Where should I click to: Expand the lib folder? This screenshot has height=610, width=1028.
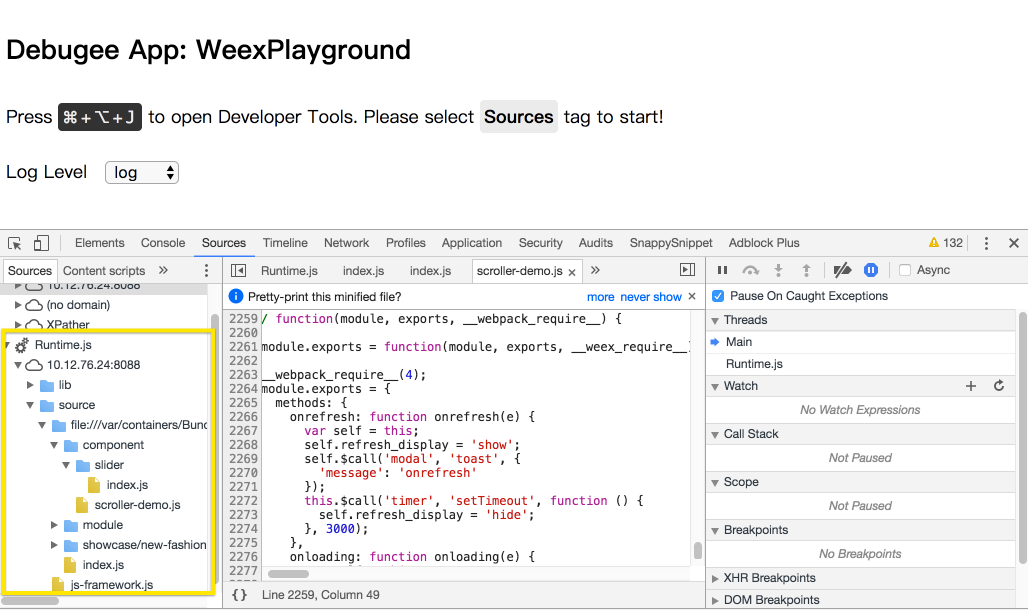coord(30,385)
